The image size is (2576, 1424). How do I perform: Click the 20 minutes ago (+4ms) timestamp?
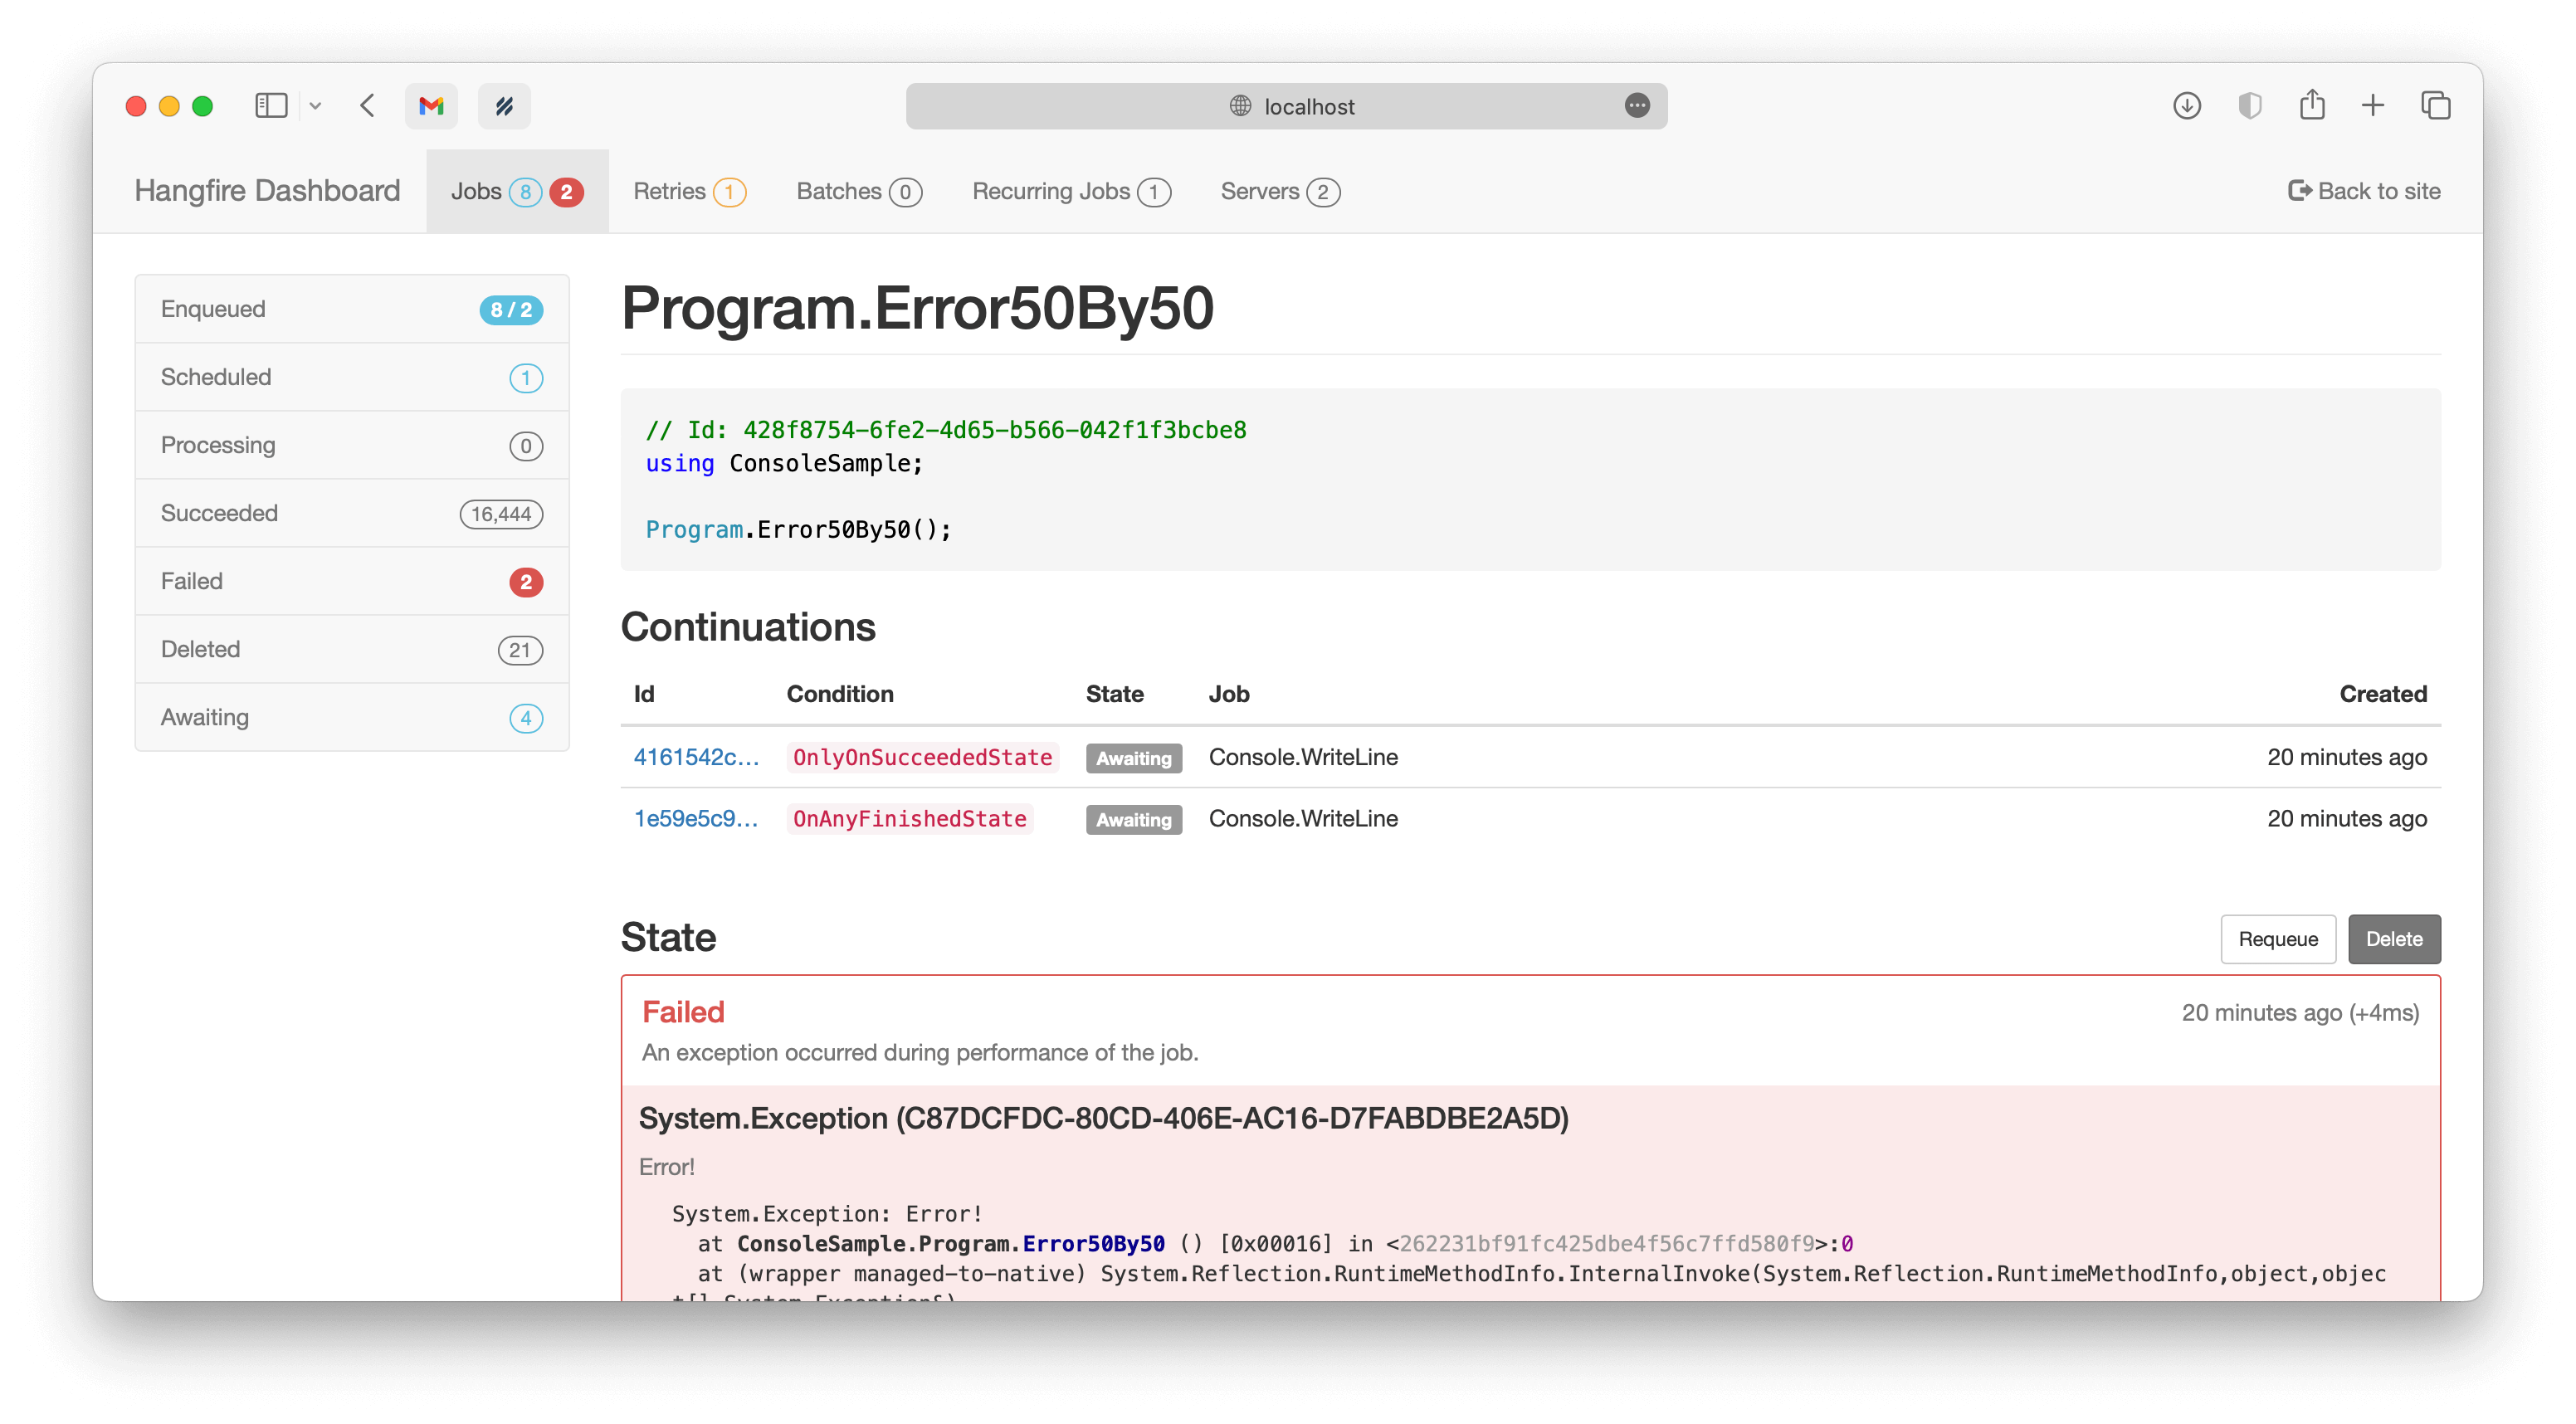[2300, 1013]
